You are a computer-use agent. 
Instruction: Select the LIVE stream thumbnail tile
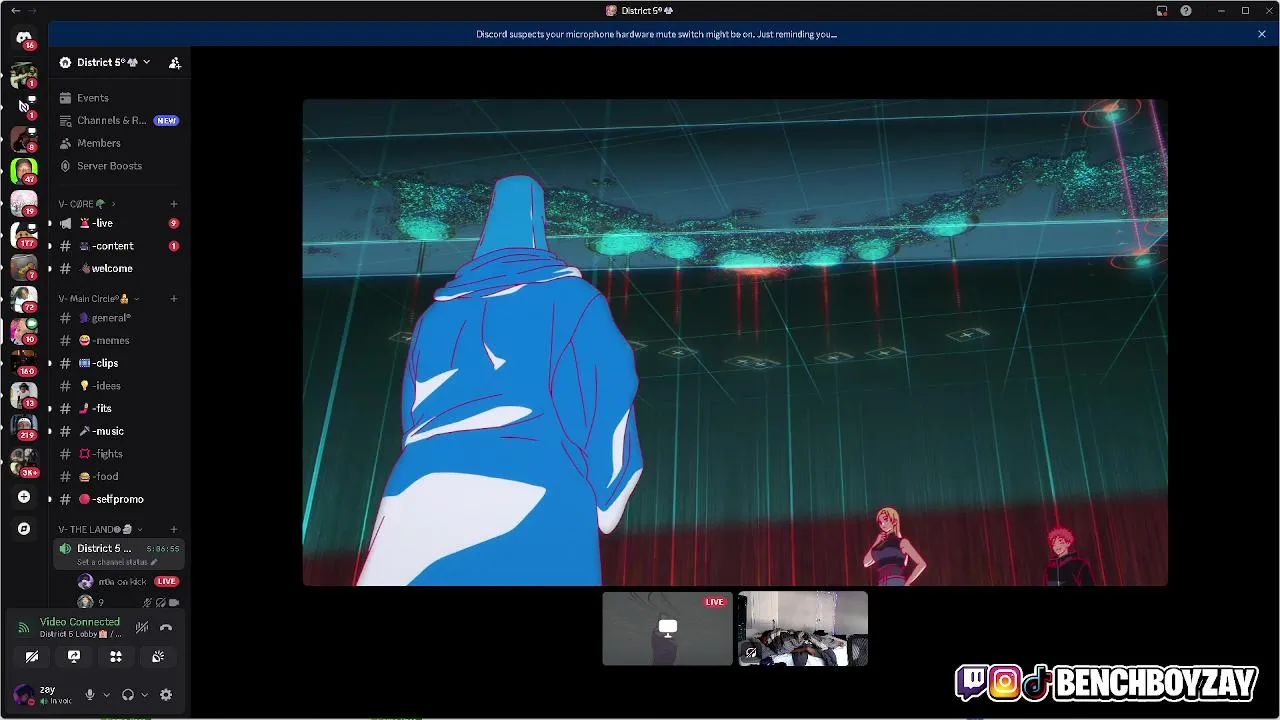667,629
